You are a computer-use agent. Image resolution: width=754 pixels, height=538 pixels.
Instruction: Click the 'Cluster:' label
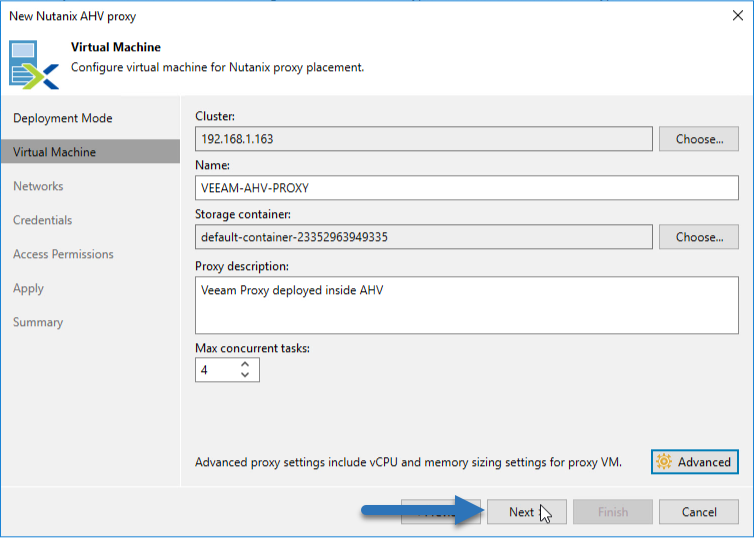[215, 116]
